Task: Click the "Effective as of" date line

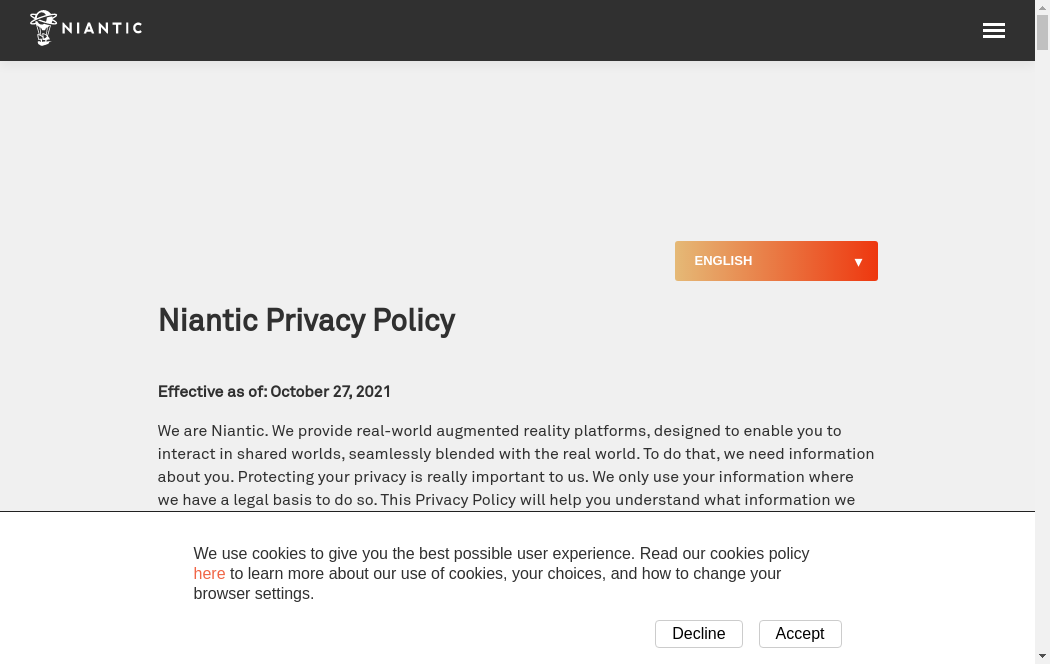Action: click(274, 392)
